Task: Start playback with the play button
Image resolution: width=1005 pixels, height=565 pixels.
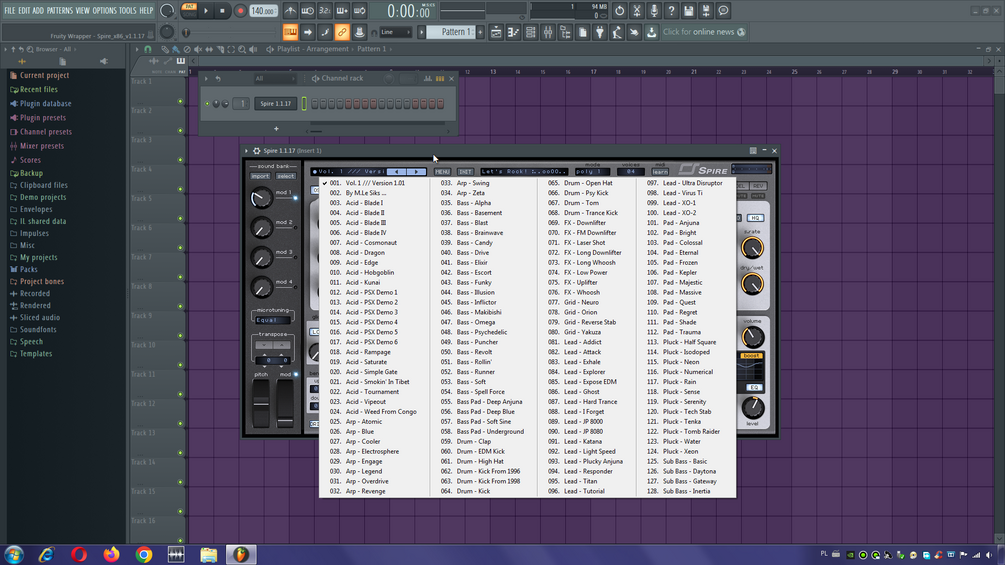Action: (x=206, y=10)
